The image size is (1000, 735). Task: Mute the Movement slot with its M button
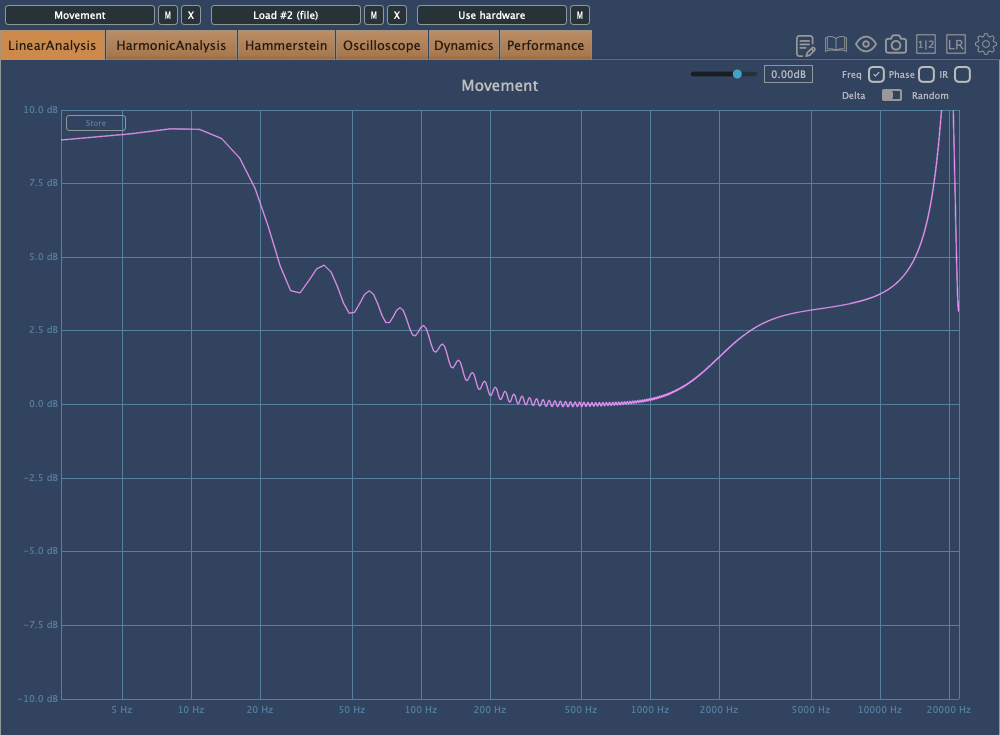point(168,15)
